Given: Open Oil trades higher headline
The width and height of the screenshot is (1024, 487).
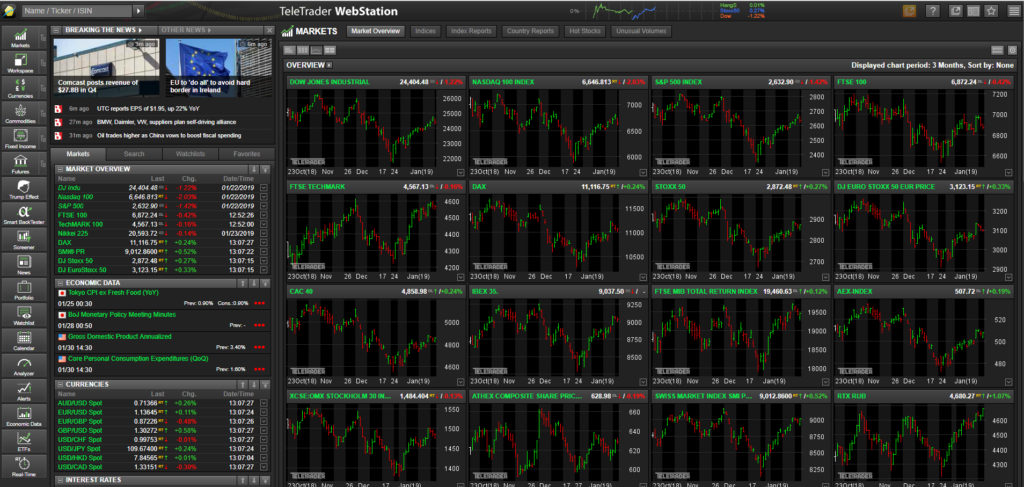Looking at the screenshot, I should click(168, 135).
